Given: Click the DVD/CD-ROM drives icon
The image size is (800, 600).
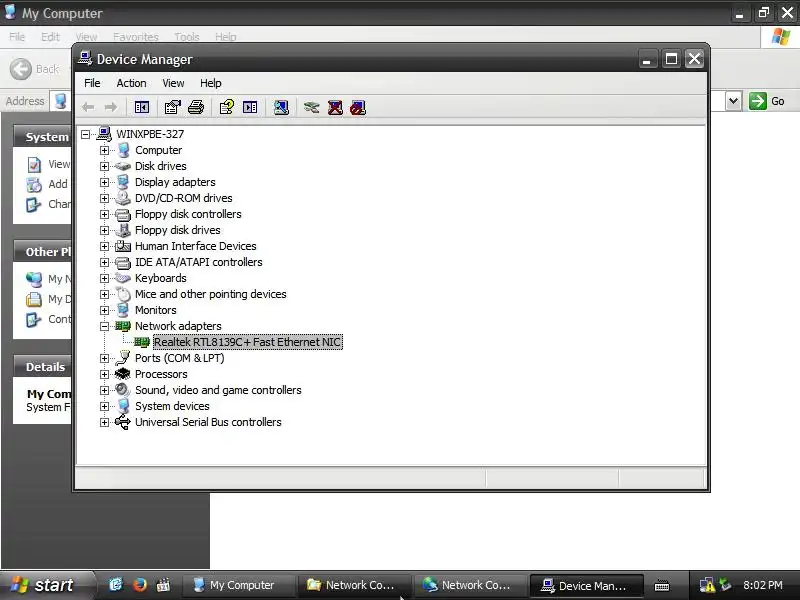Looking at the screenshot, I should tap(122, 198).
